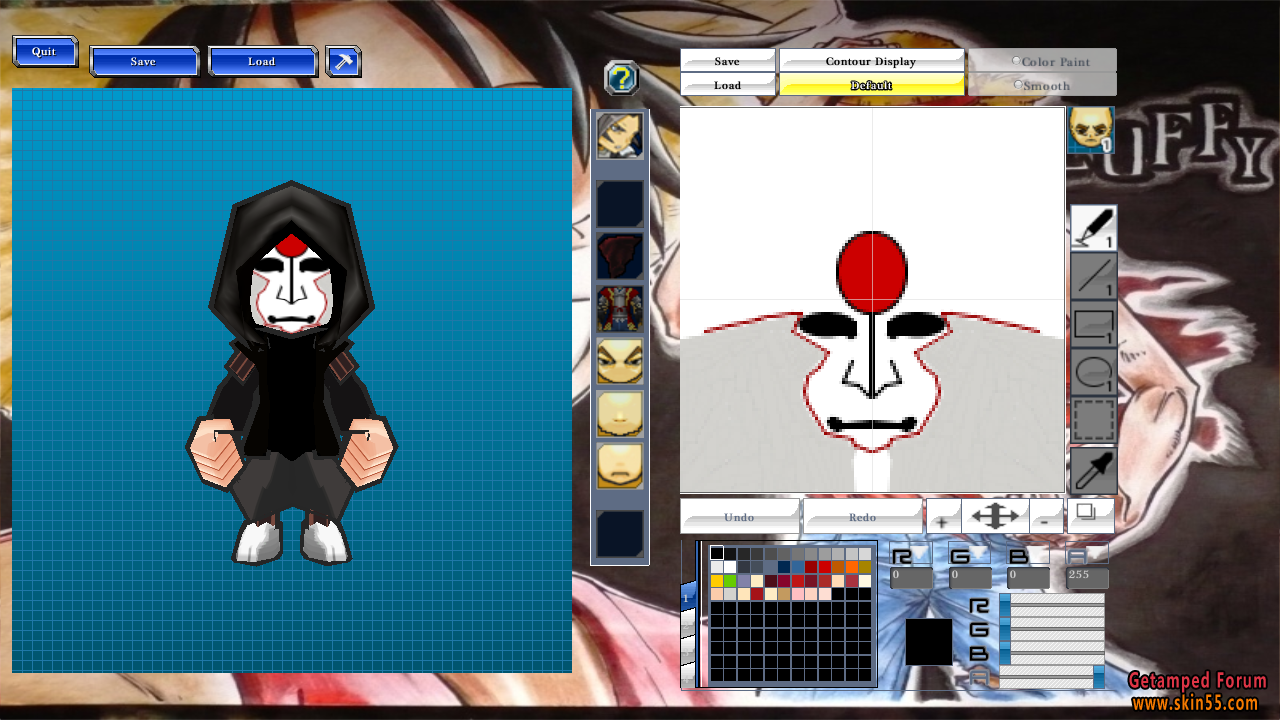Select the angry-eyed face part thumbnail
The width and height of the screenshot is (1280, 720).
[620, 361]
